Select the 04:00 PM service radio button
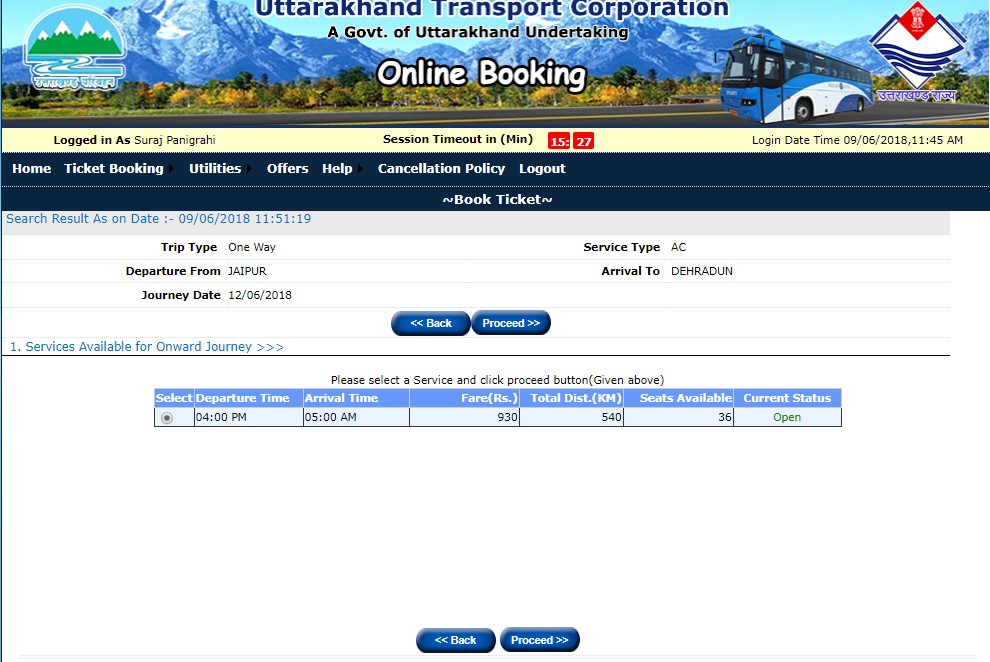 coord(167,418)
